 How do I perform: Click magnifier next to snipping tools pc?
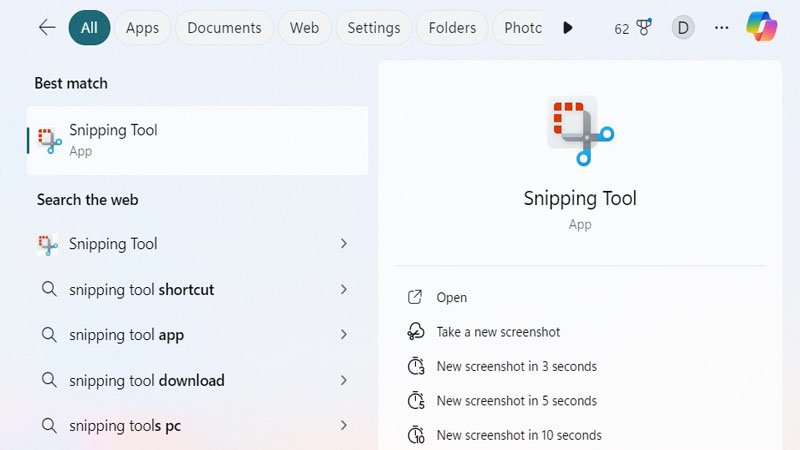tap(49, 426)
